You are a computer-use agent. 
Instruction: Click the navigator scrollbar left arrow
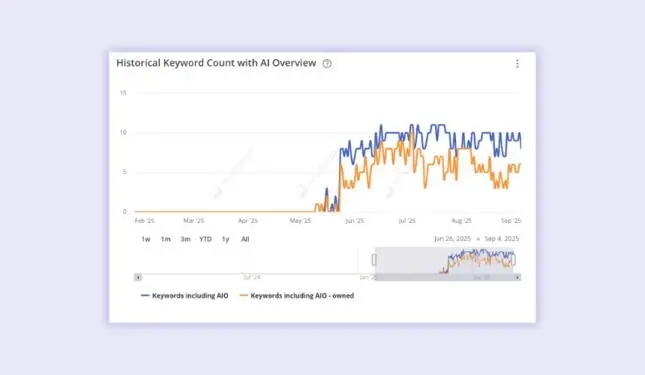tap(138, 278)
